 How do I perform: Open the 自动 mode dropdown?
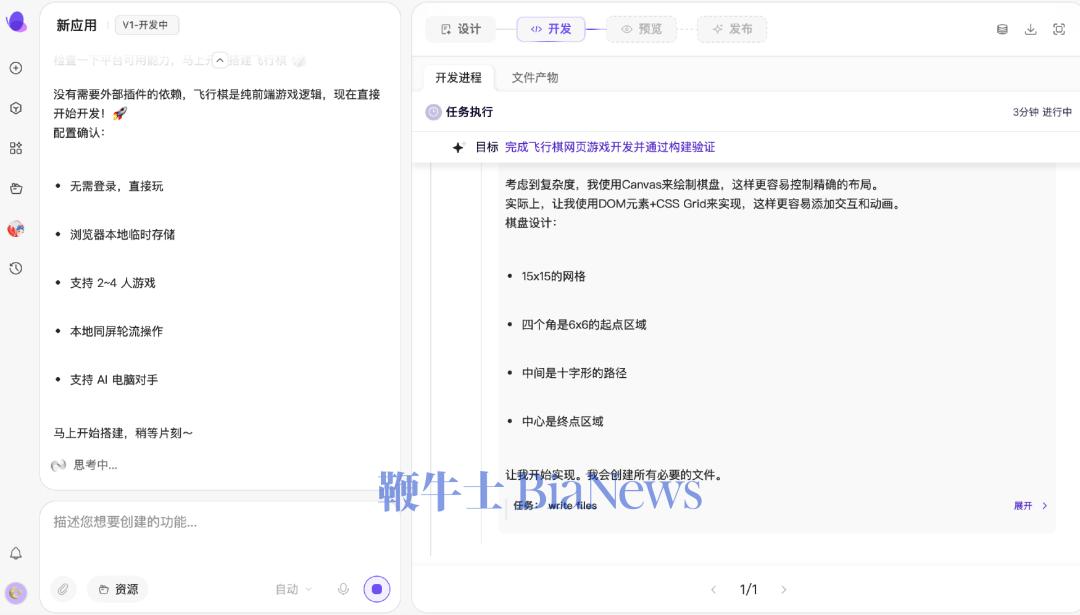point(293,590)
